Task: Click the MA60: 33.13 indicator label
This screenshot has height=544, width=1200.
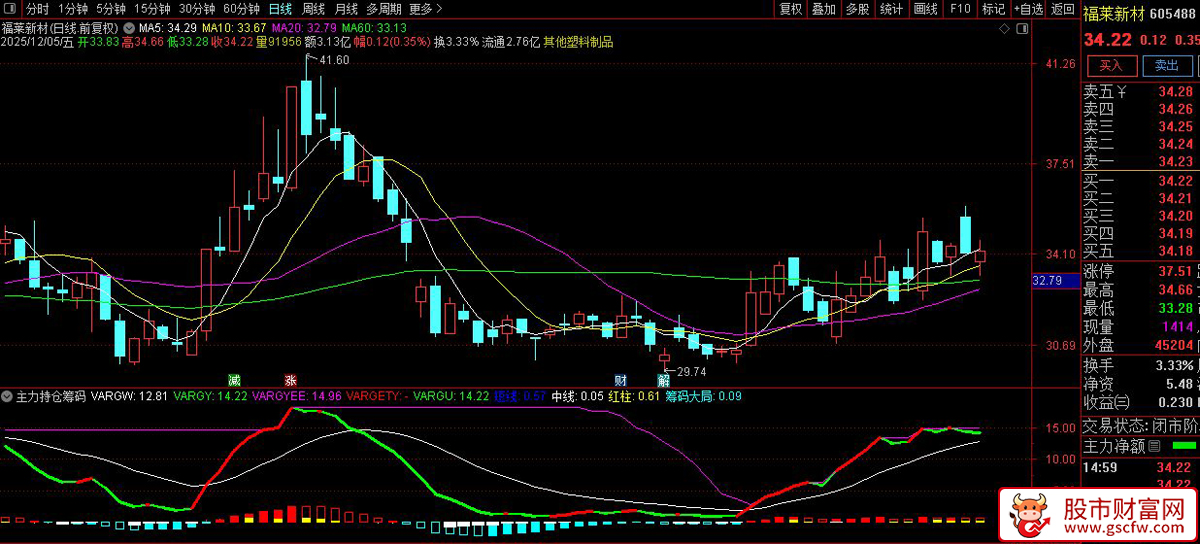Action: click(x=374, y=27)
